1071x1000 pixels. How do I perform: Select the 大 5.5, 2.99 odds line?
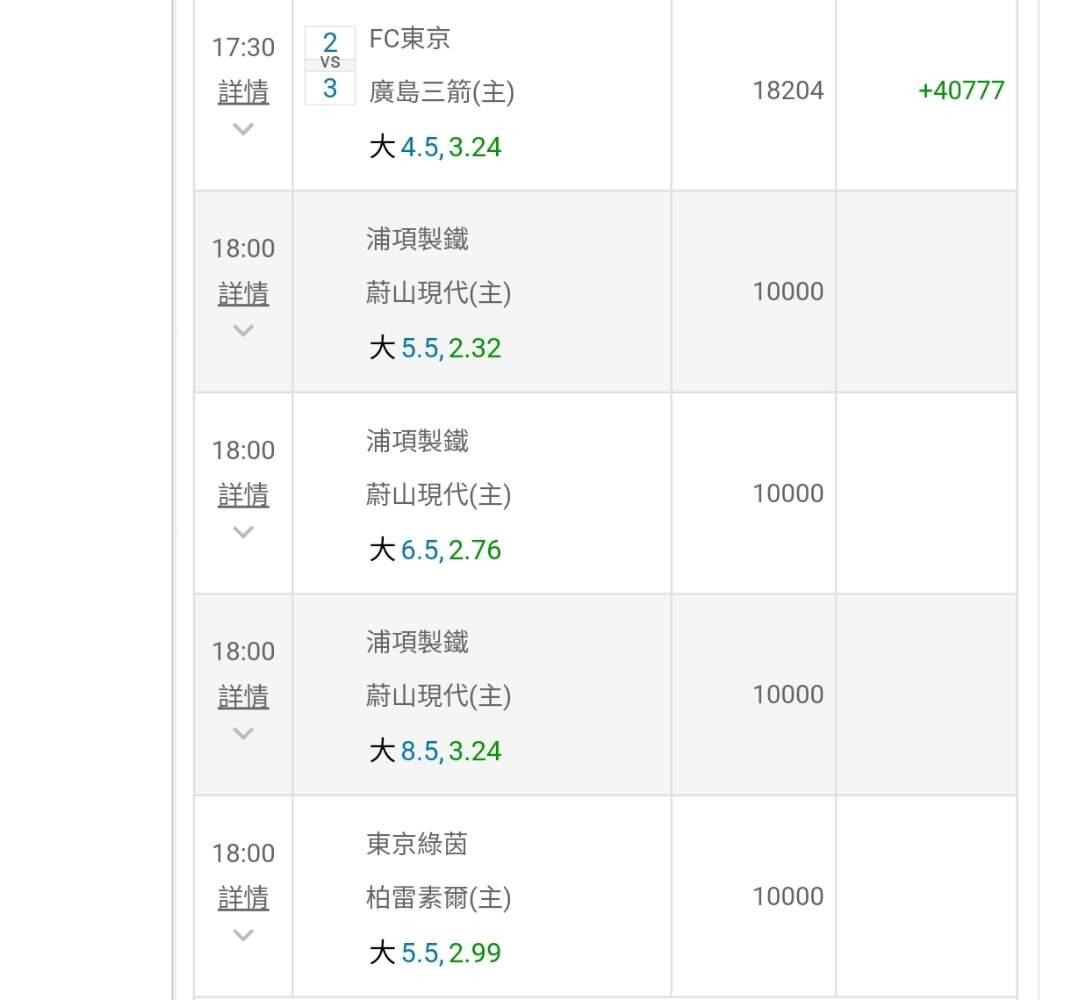pos(435,953)
